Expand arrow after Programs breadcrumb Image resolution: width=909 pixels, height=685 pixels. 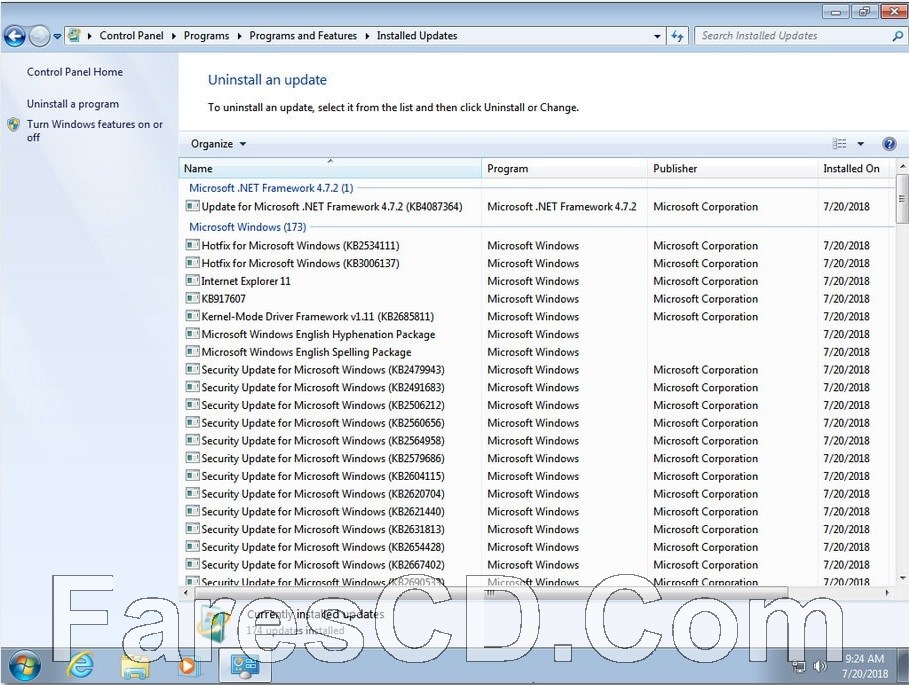[x=239, y=36]
